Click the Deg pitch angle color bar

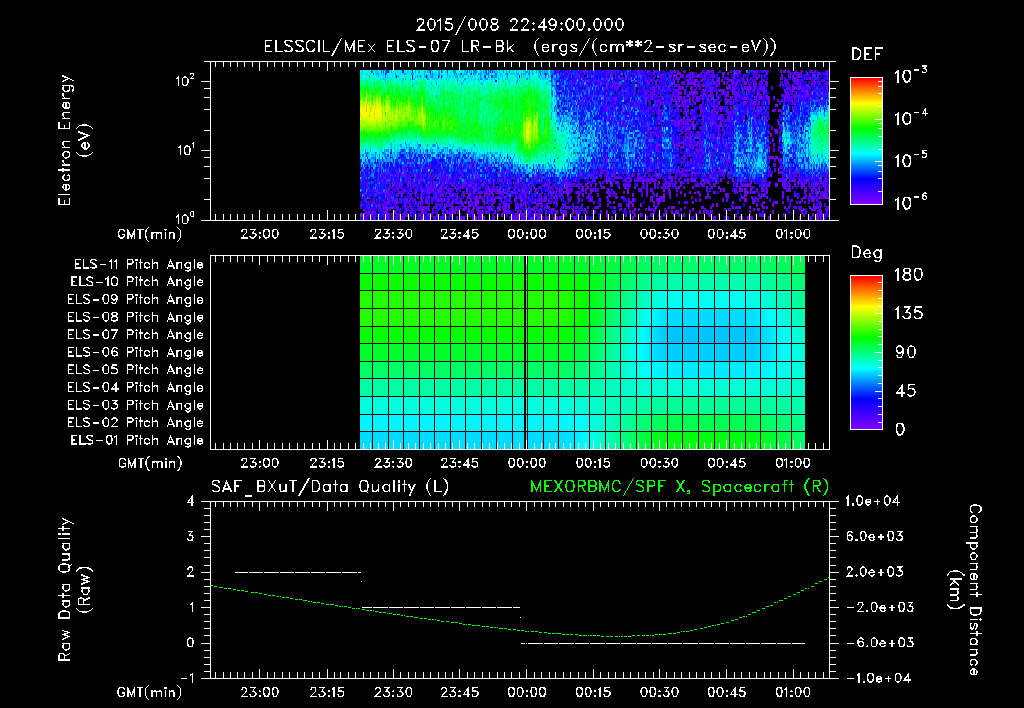866,352
